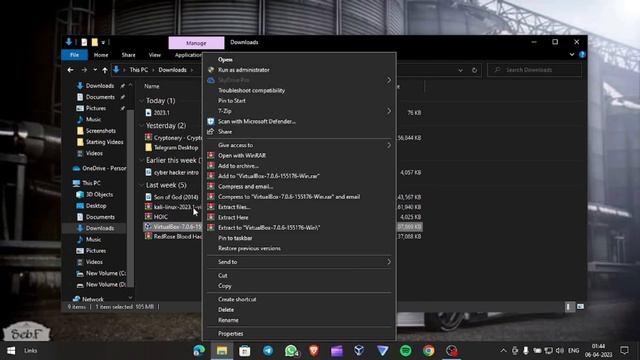The height and width of the screenshot is (360, 640).
Task: Click the Microsoft Defender shield icon
Action: tap(211, 121)
